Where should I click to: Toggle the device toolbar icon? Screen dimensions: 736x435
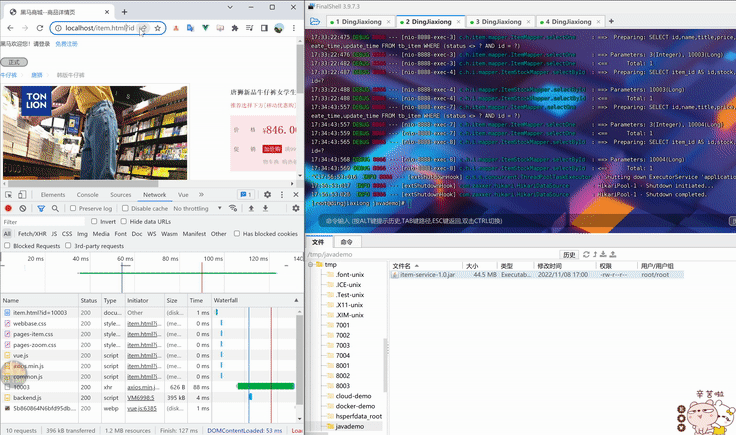click(x=23, y=194)
